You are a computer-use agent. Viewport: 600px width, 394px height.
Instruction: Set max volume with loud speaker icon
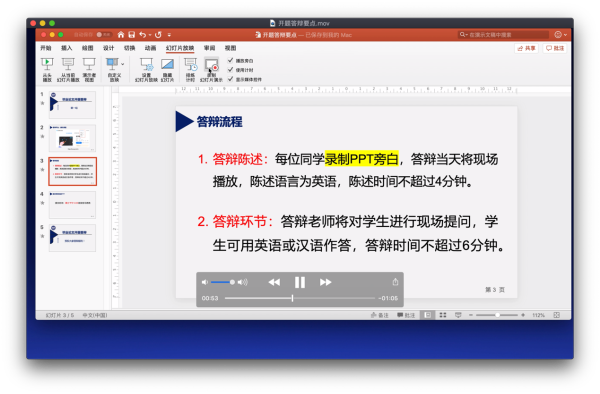click(x=243, y=282)
